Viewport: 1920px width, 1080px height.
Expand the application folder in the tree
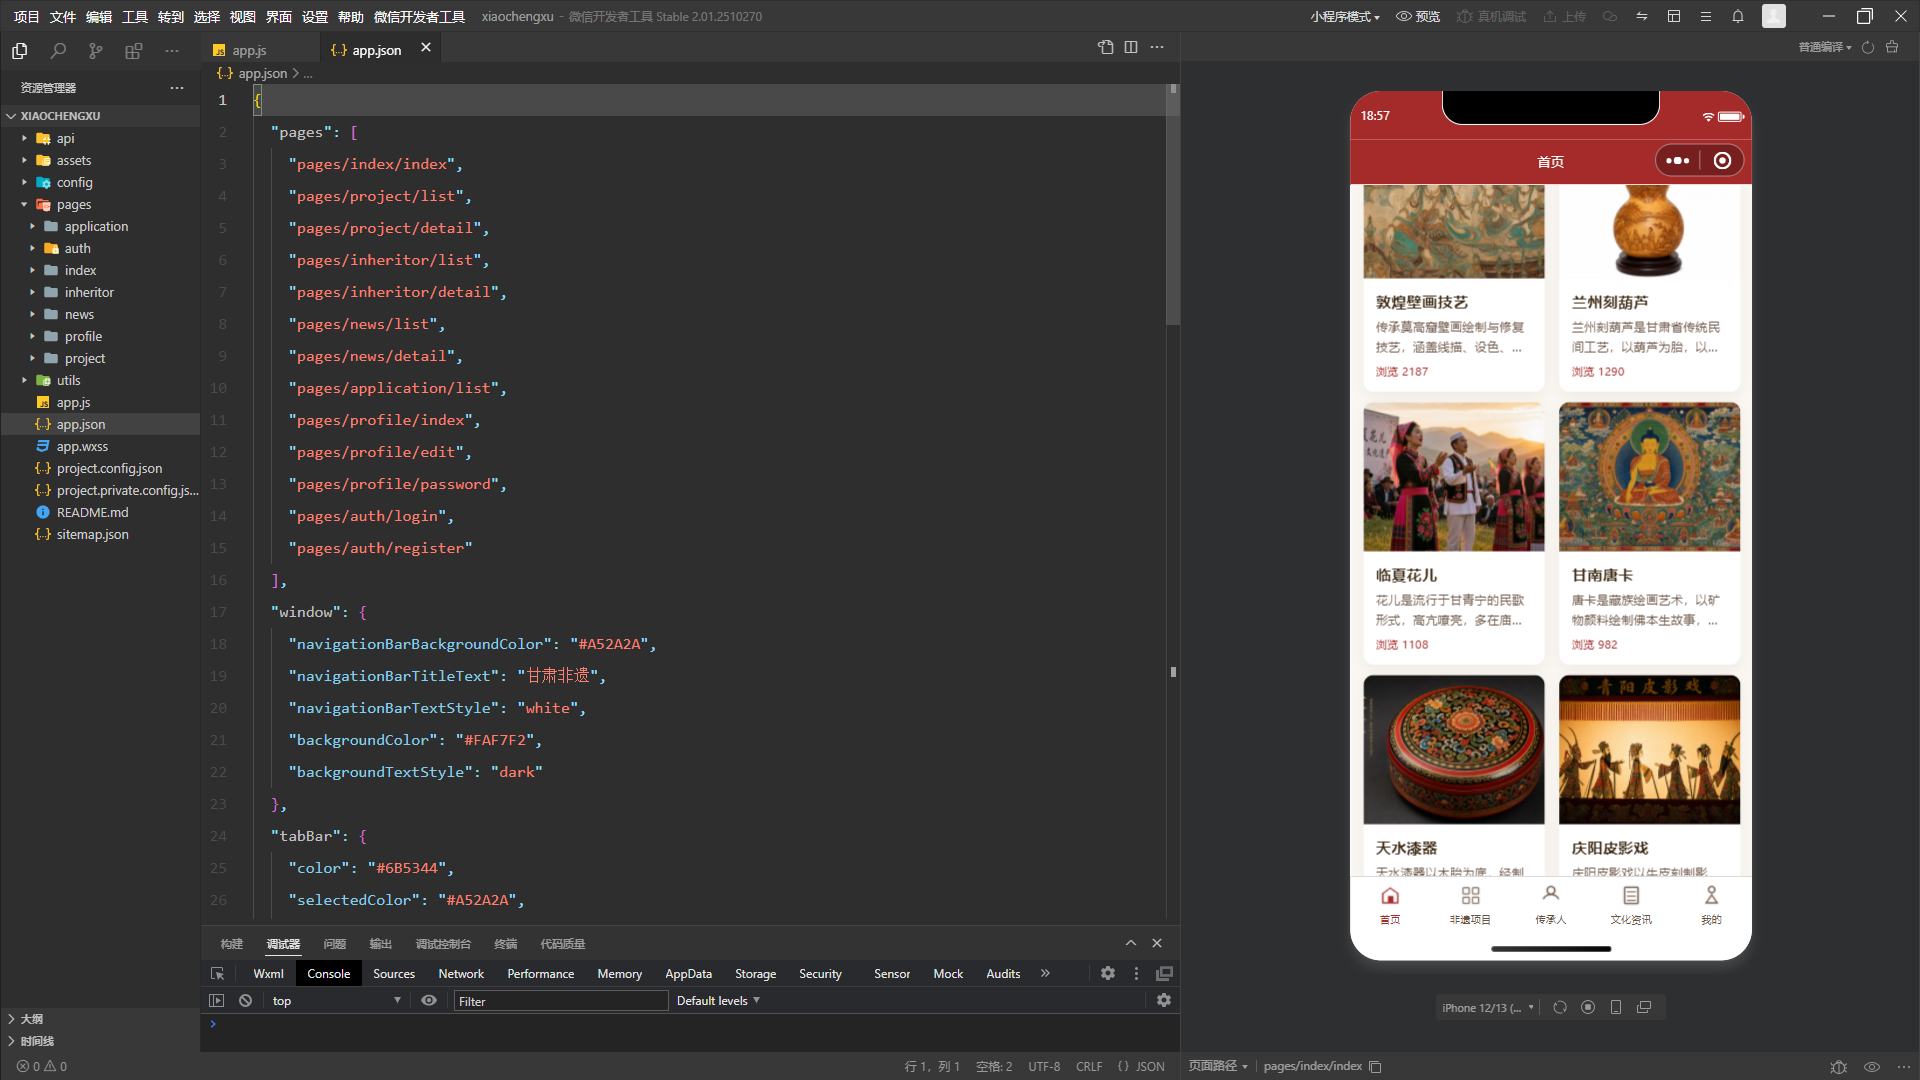click(x=96, y=226)
